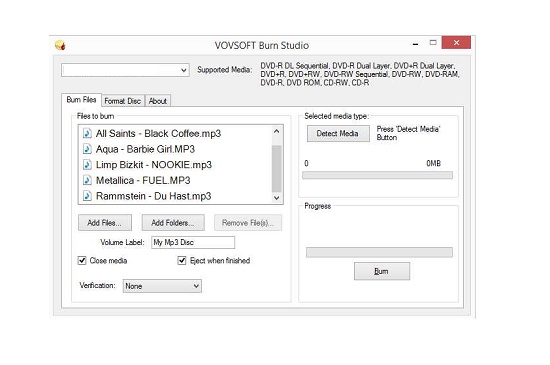Select All Saints - Black Coffee.mp3
This screenshot has height=365, width=550.
[159, 134]
